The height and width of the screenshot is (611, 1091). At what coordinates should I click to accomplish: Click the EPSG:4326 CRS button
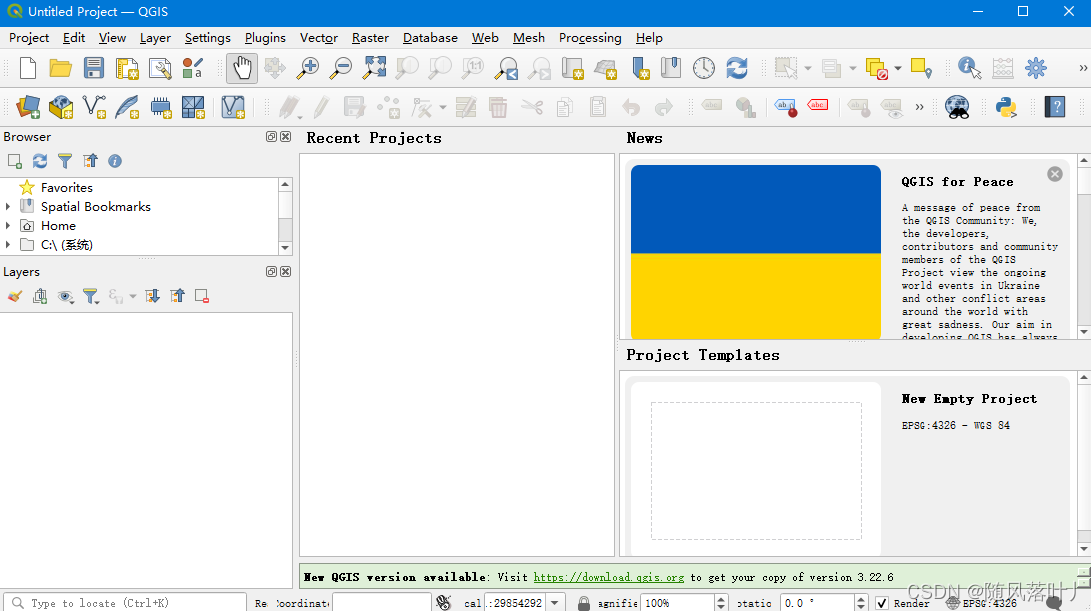(982, 603)
